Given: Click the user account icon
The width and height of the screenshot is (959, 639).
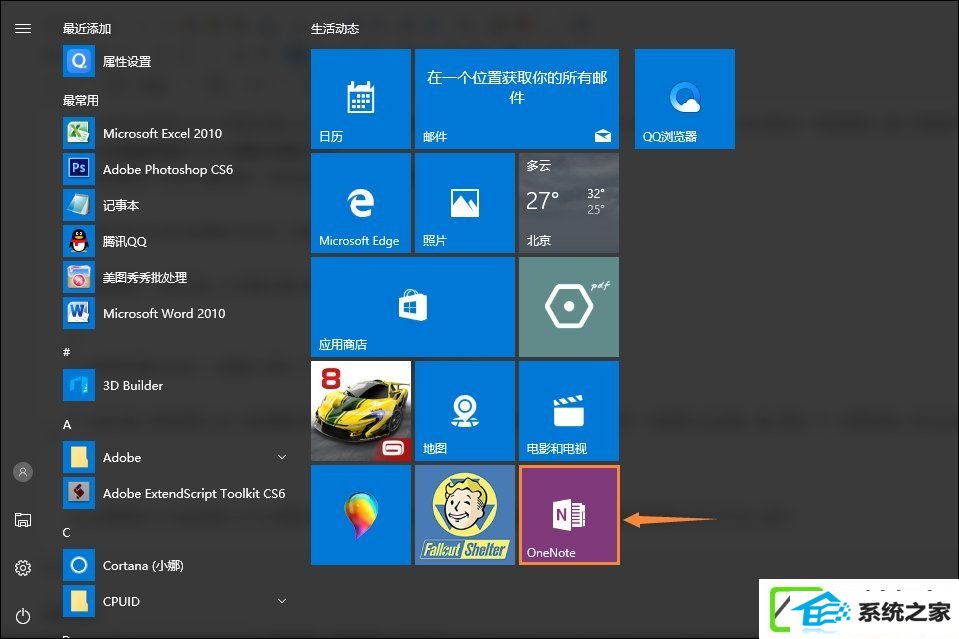Looking at the screenshot, I should click(x=23, y=472).
